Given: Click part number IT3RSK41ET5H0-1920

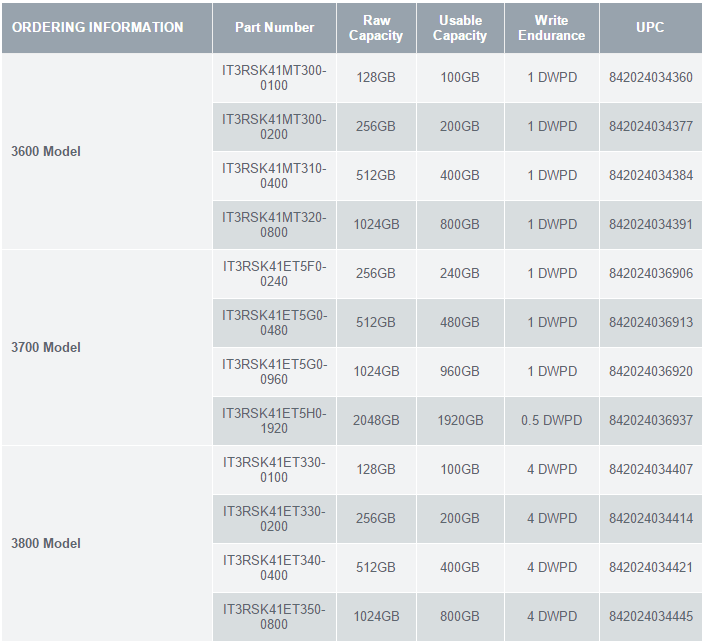Looking at the screenshot, I should [x=274, y=421].
